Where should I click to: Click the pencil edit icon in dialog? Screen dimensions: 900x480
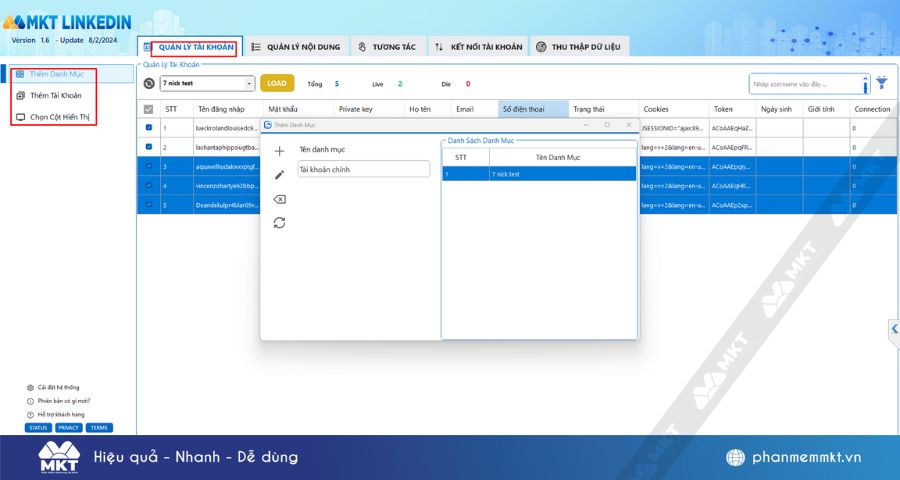coord(280,175)
